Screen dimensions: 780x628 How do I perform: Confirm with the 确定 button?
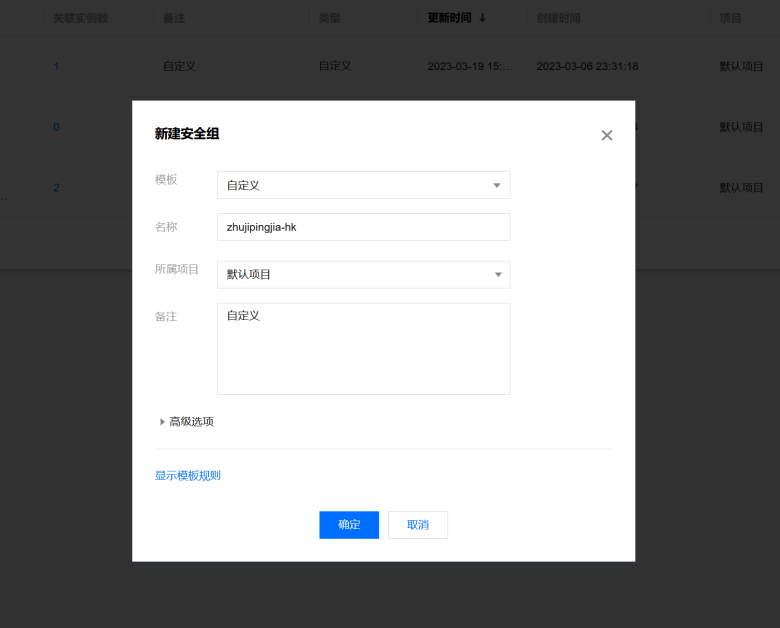tap(349, 524)
